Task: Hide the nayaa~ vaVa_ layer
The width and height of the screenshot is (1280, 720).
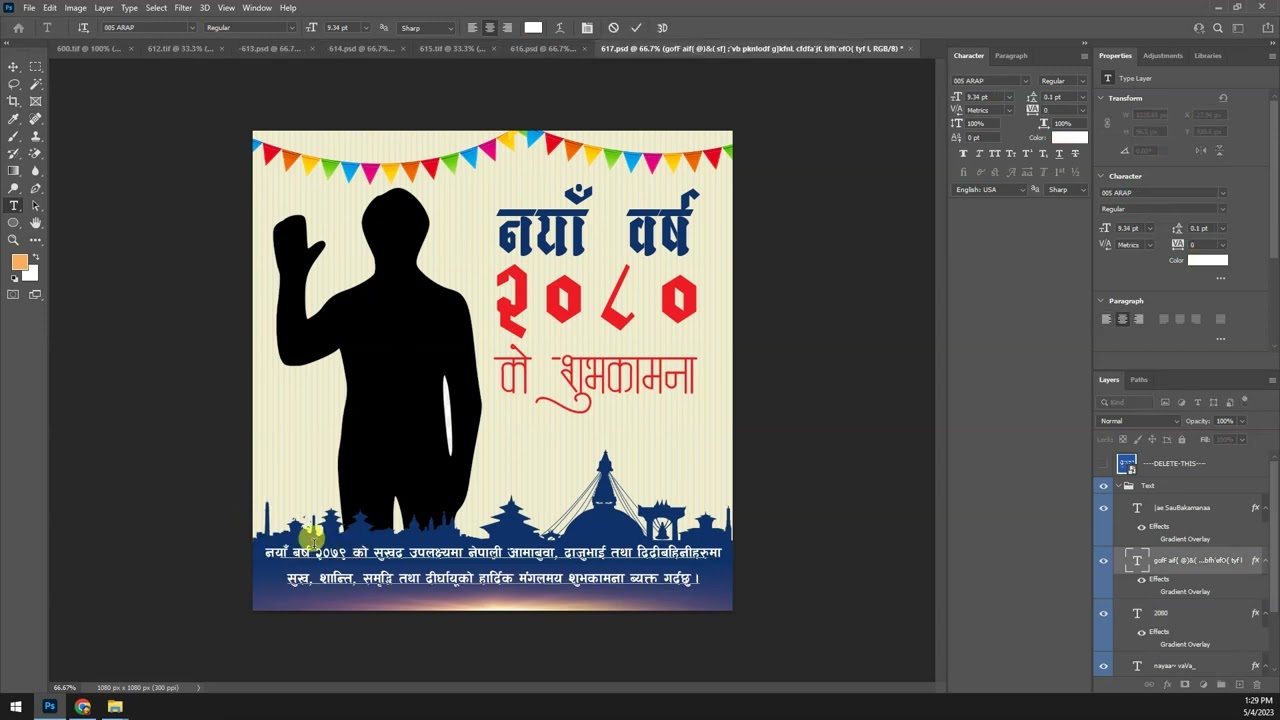Action: [1103, 666]
